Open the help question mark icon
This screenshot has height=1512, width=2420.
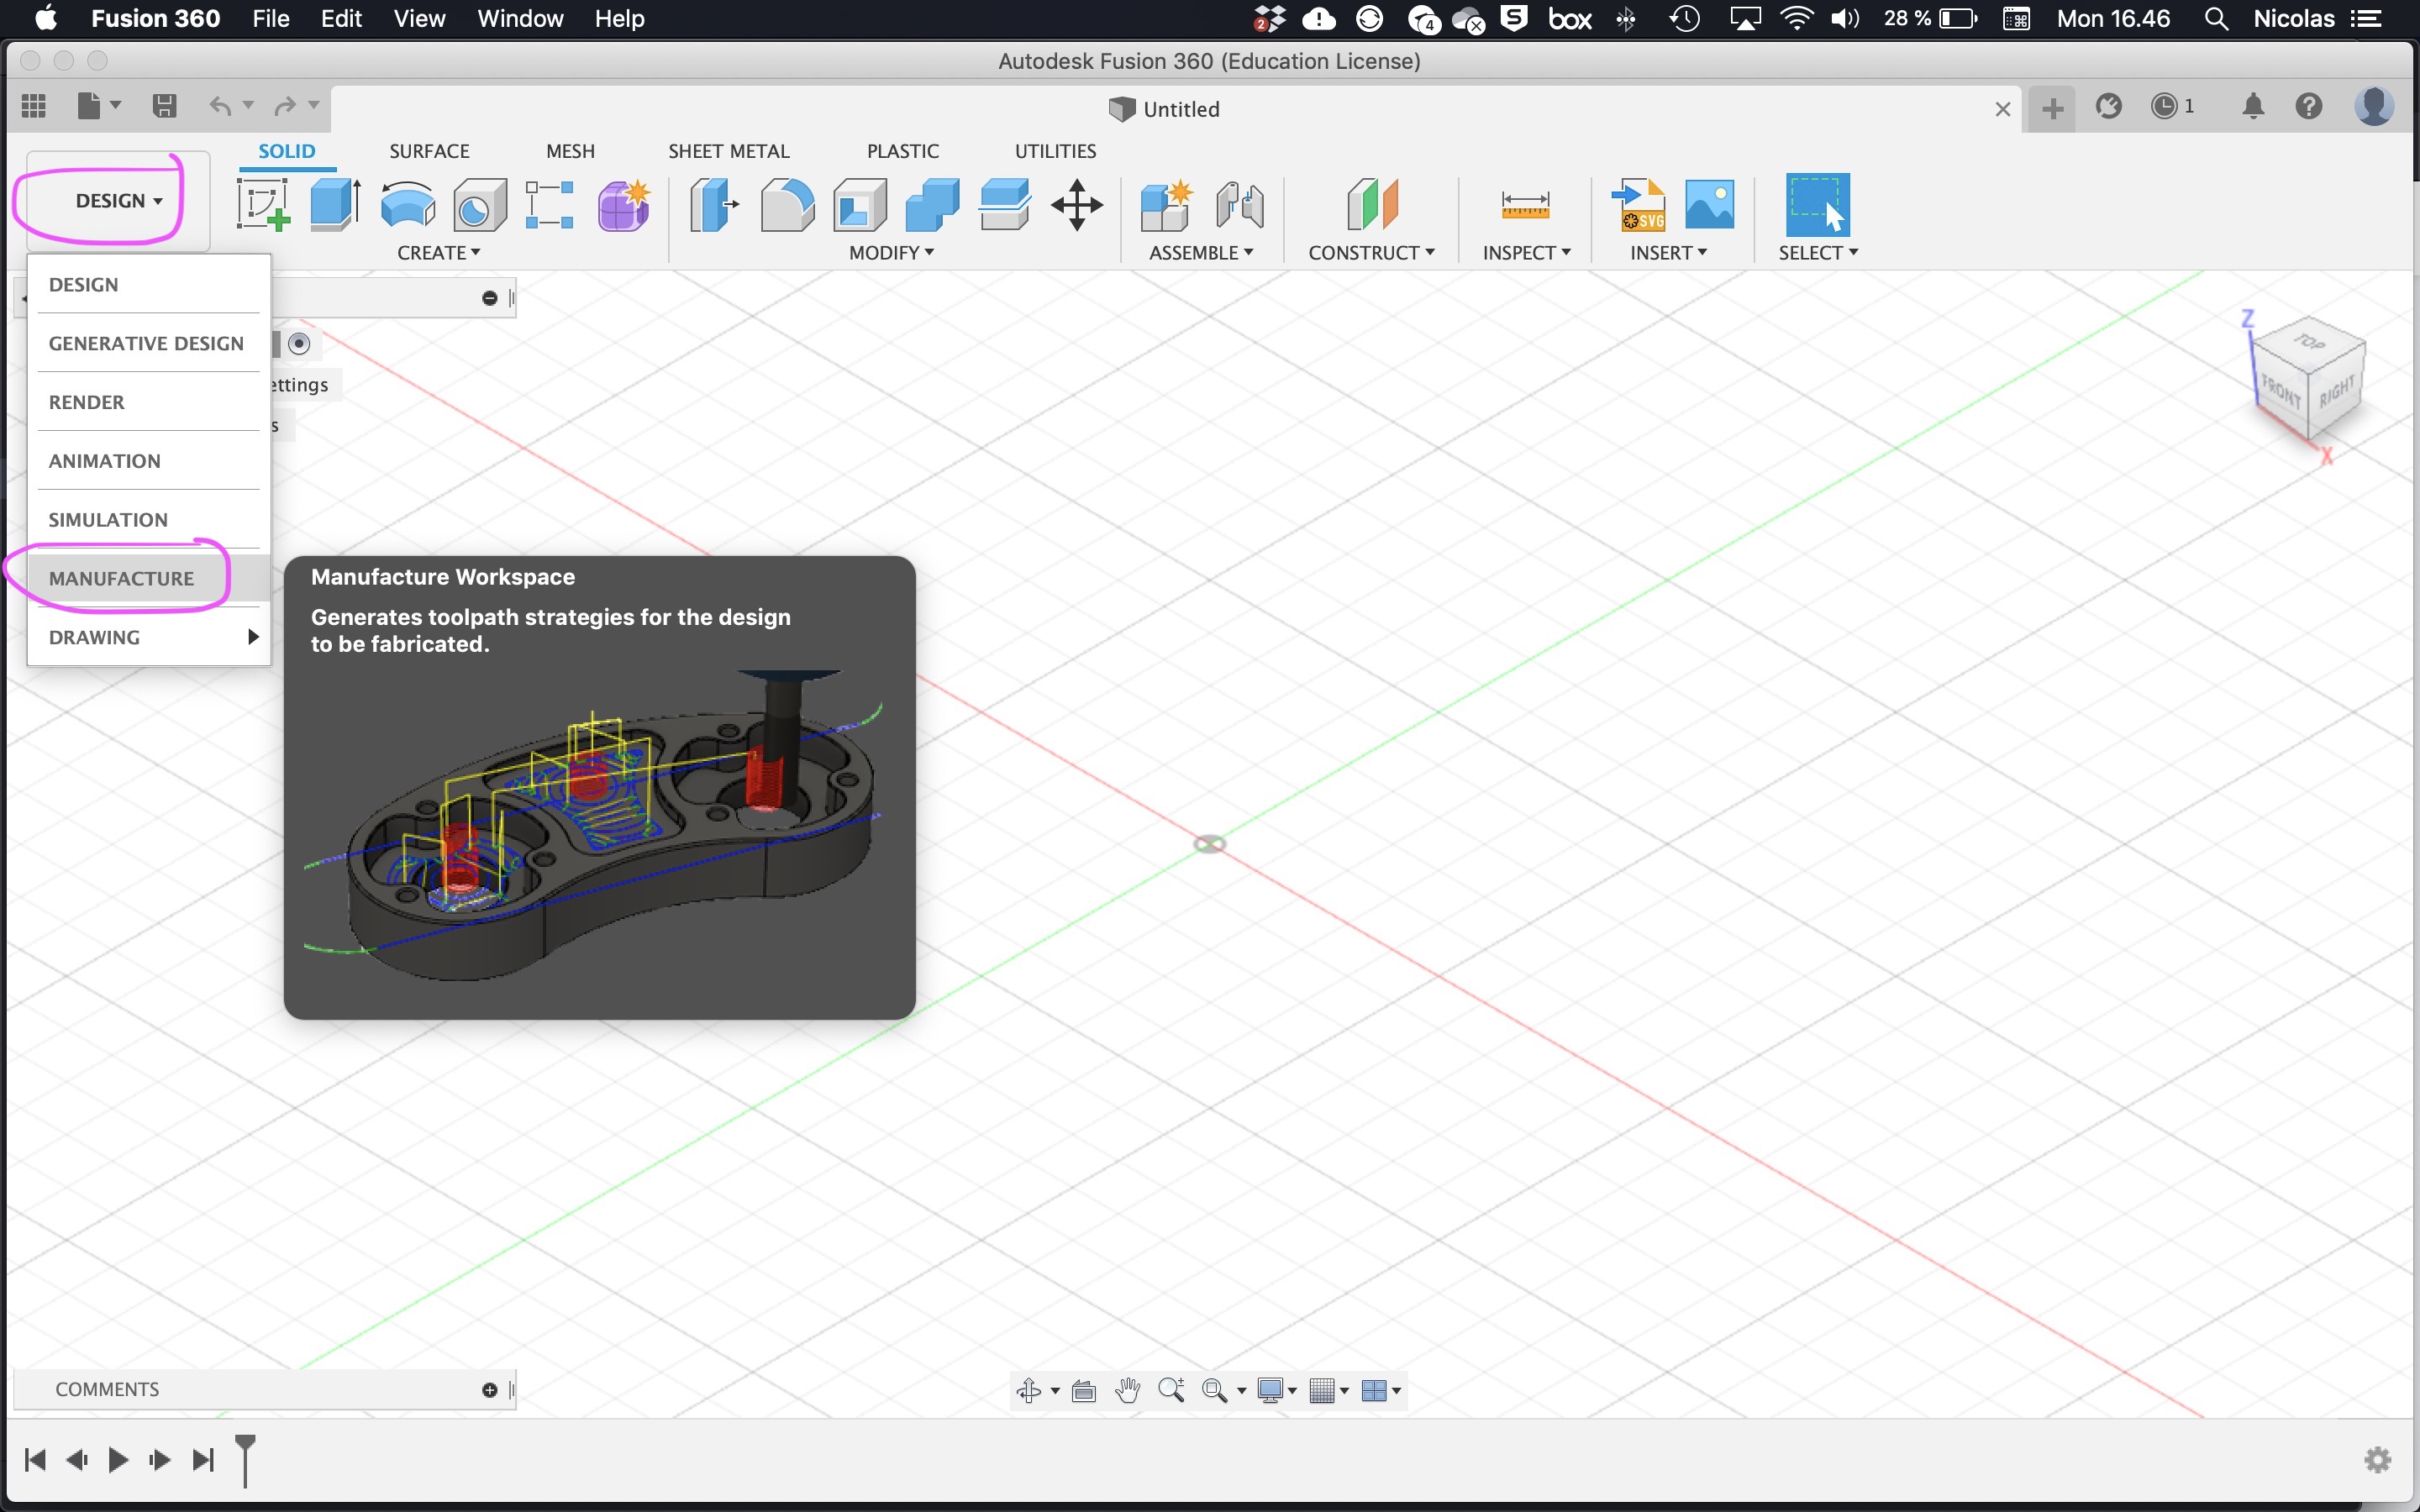2309,106
